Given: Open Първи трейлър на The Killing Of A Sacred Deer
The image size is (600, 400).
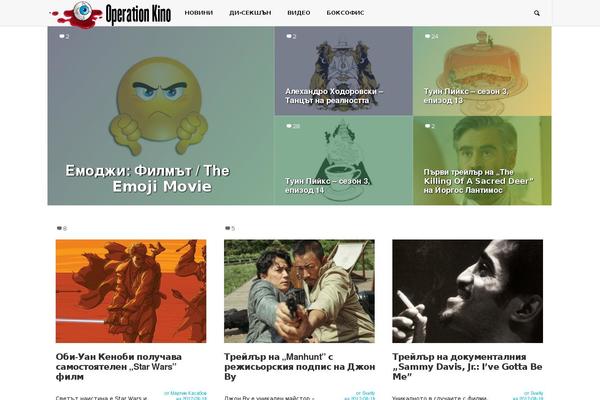Looking at the screenshot, I should click(478, 181).
